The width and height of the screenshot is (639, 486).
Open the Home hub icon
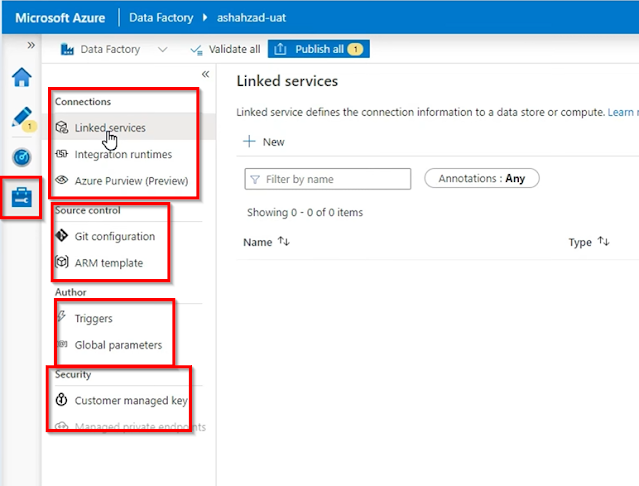(x=22, y=77)
